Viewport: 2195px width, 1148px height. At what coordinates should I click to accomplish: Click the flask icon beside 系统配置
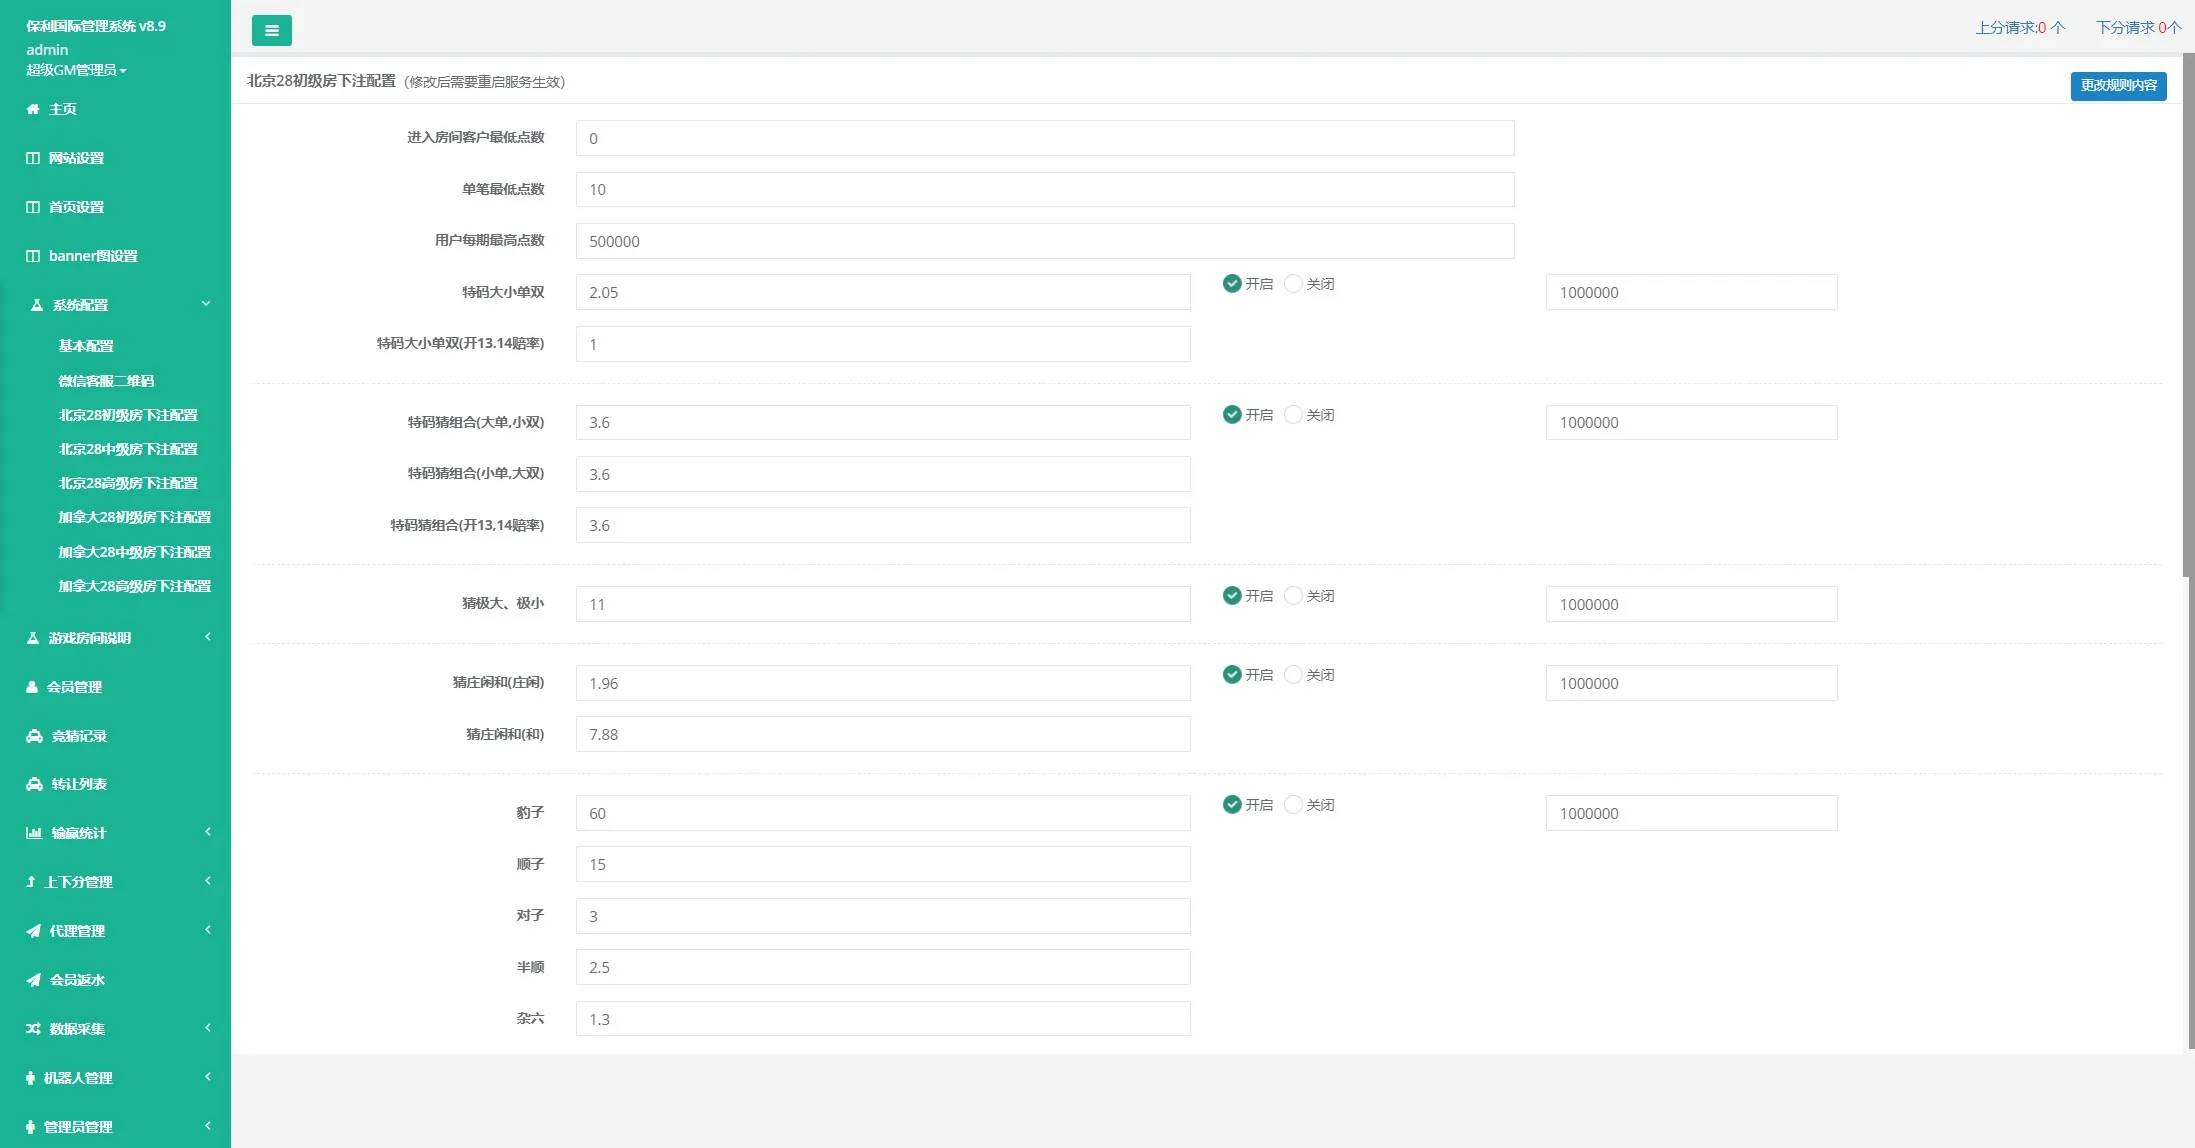pyautogui.click(x=37, y=305)
